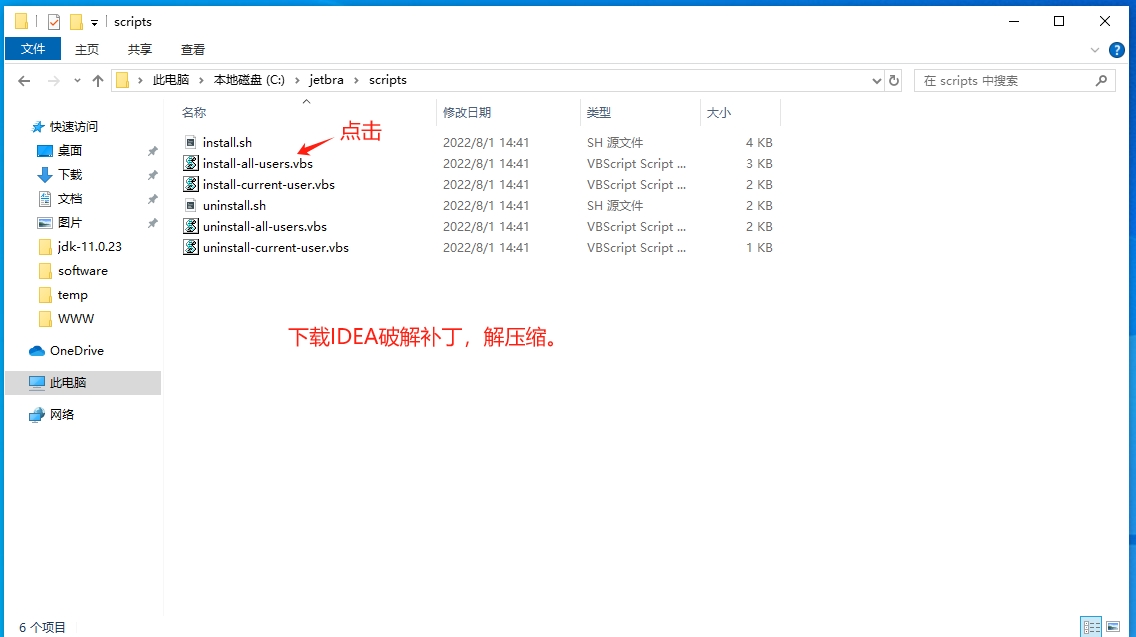Click the install-all-users.vbs script icon
The height and width of the screenshot is (637, 1136).
tap(191, 164)
